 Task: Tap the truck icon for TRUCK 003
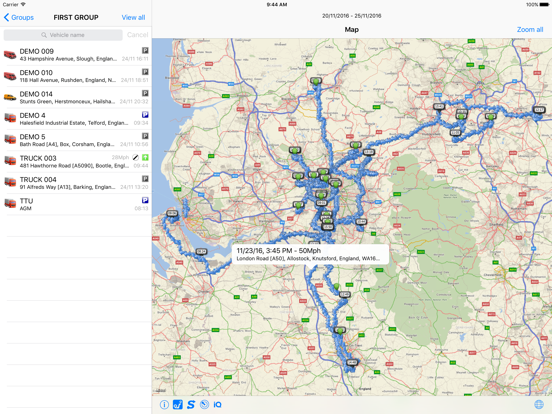[10, 161]
